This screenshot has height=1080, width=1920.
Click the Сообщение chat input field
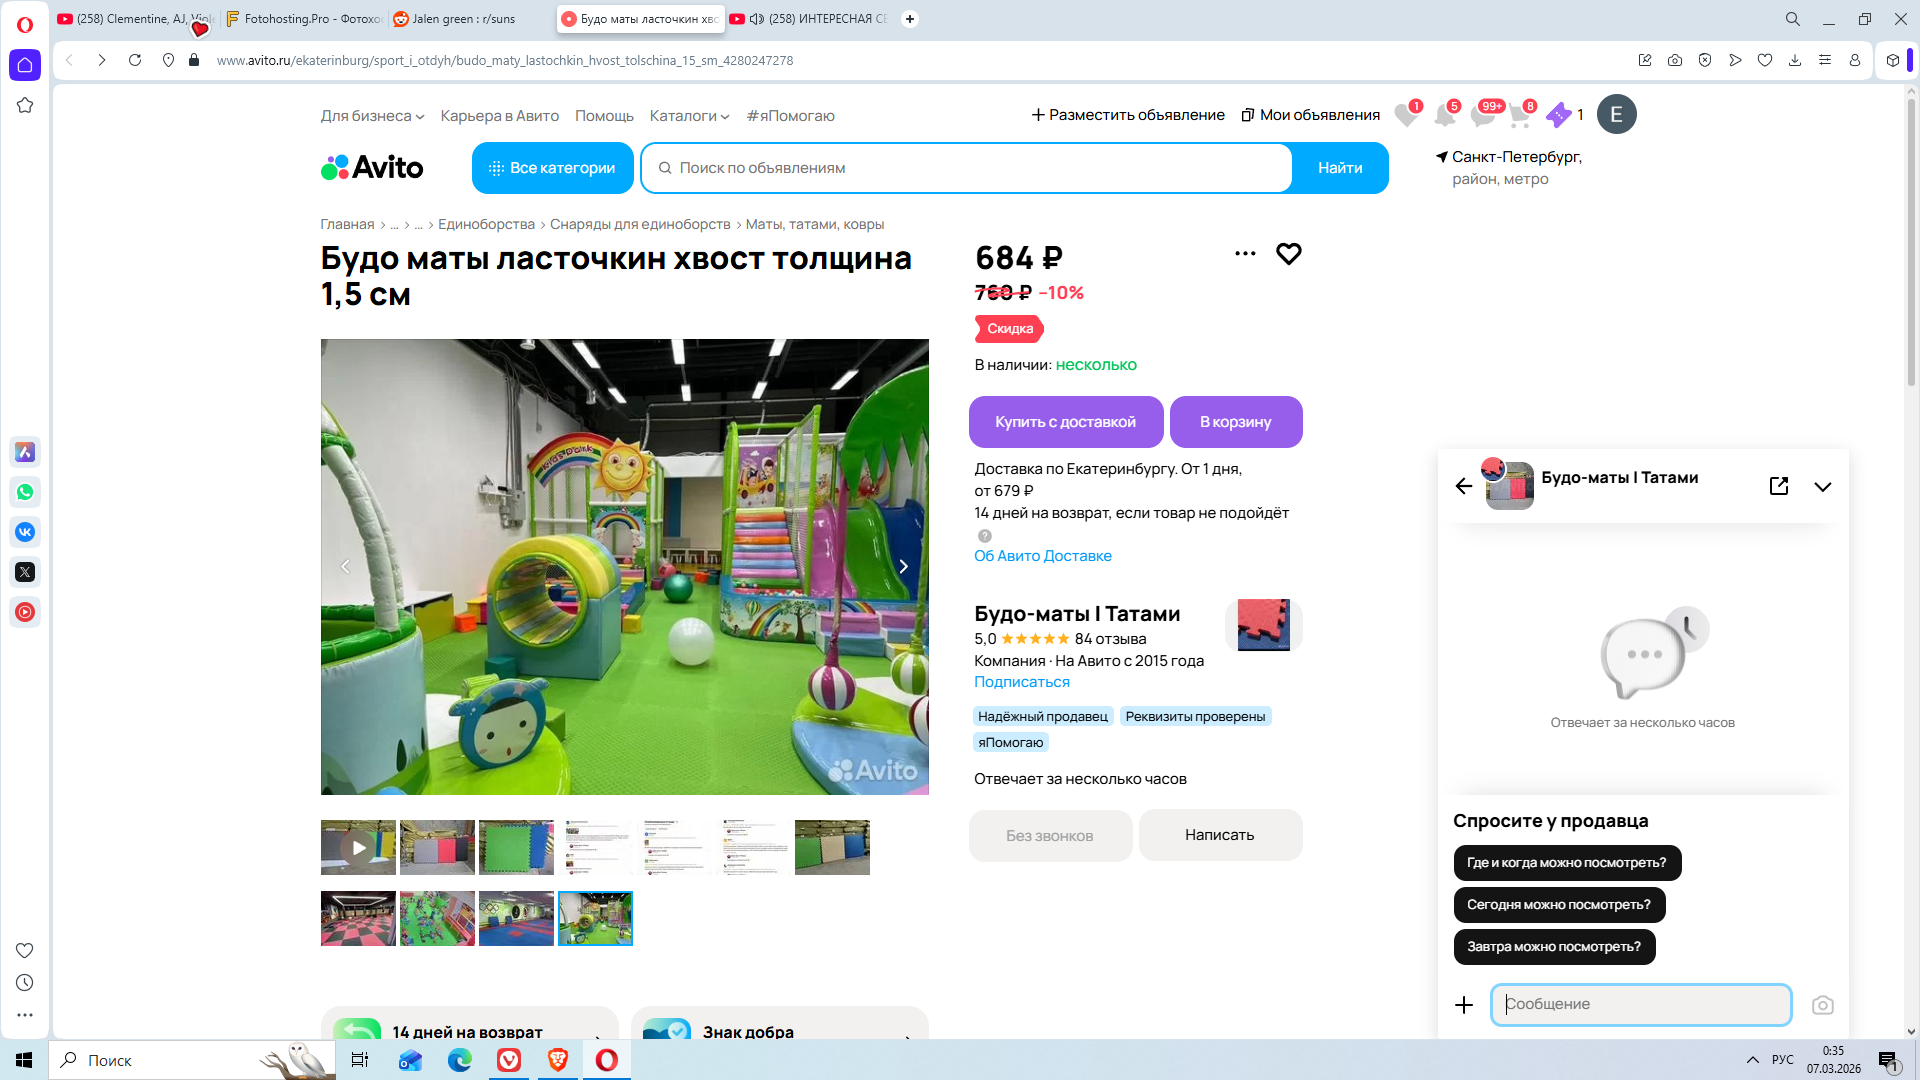click(1640, 1004)
